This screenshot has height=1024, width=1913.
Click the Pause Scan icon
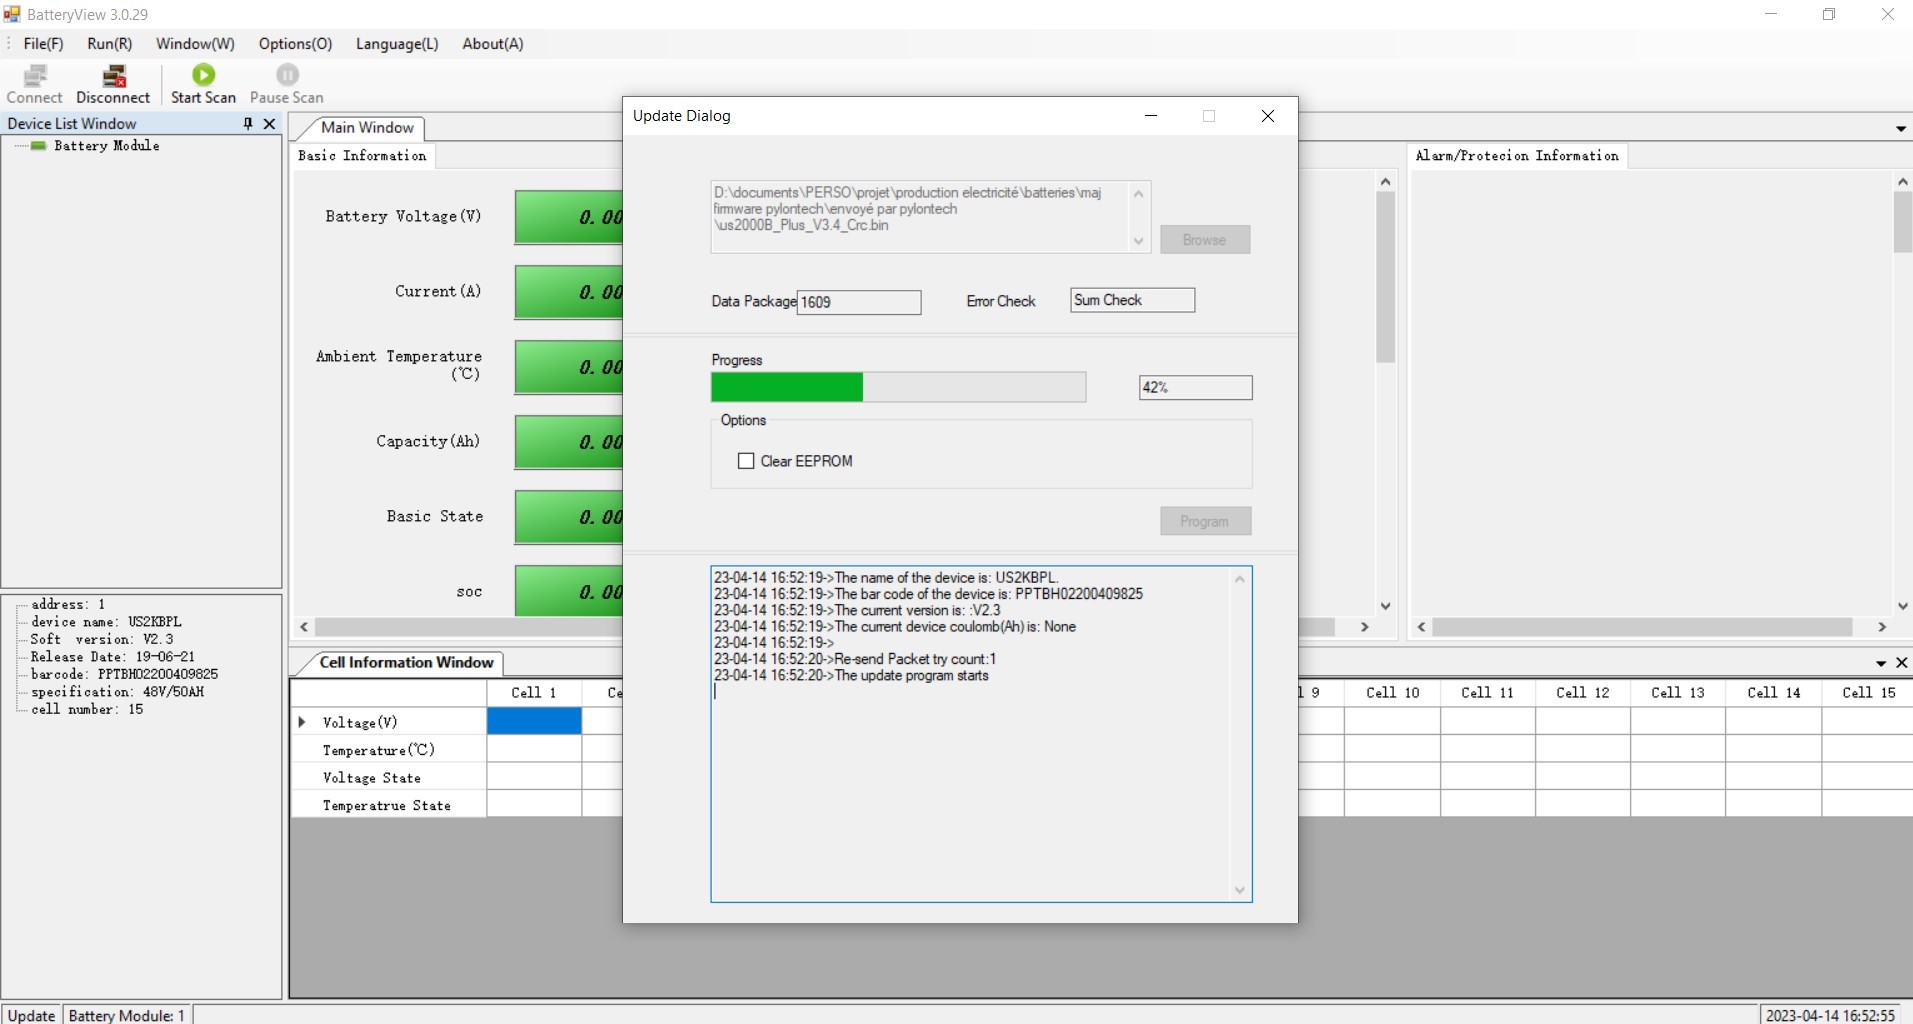pos(287,76)
